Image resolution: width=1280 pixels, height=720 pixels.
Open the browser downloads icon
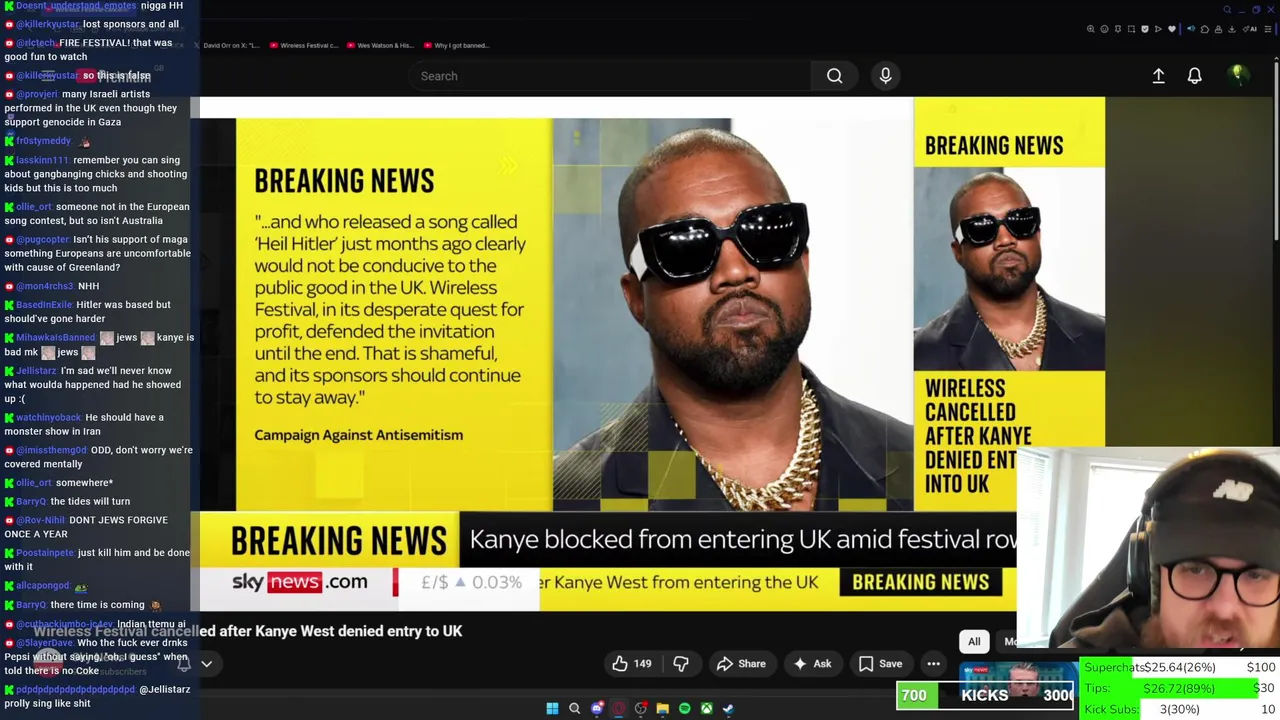(x=1232, y=29)
